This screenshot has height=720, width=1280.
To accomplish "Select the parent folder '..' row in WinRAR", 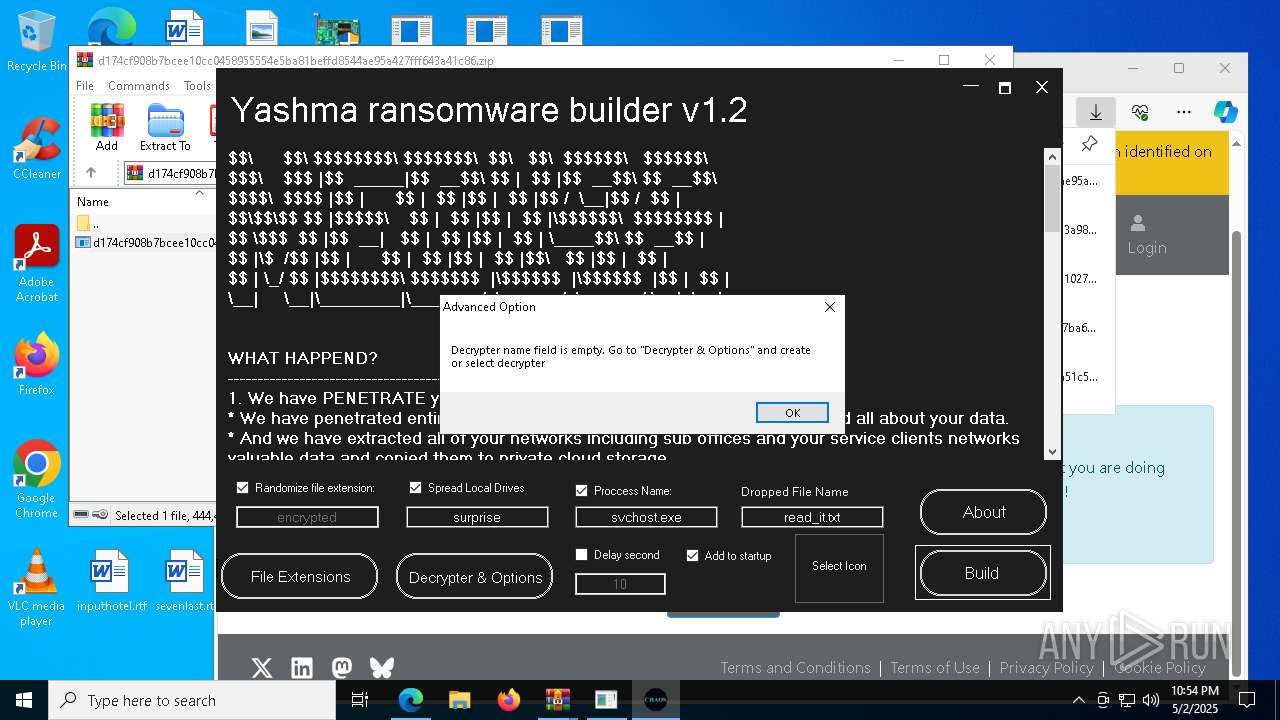I will [x=144, y=223].
